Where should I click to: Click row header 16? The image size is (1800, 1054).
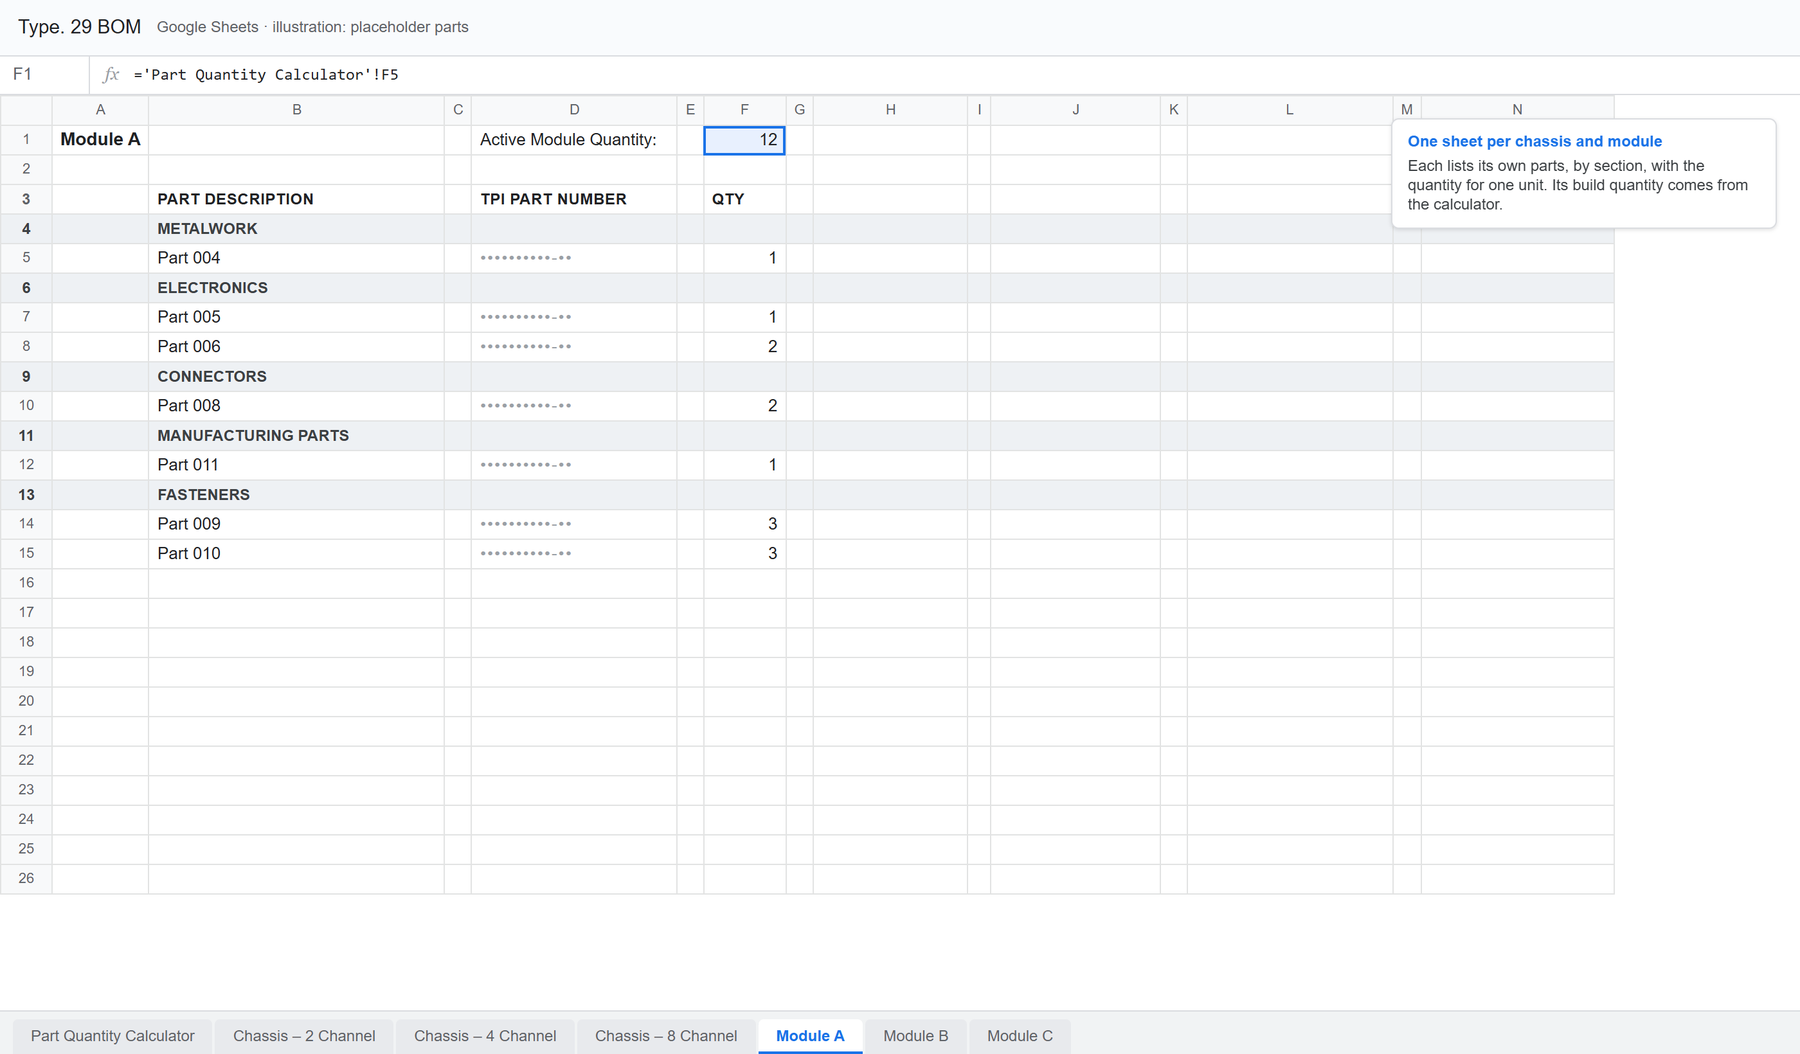point(26,583)
